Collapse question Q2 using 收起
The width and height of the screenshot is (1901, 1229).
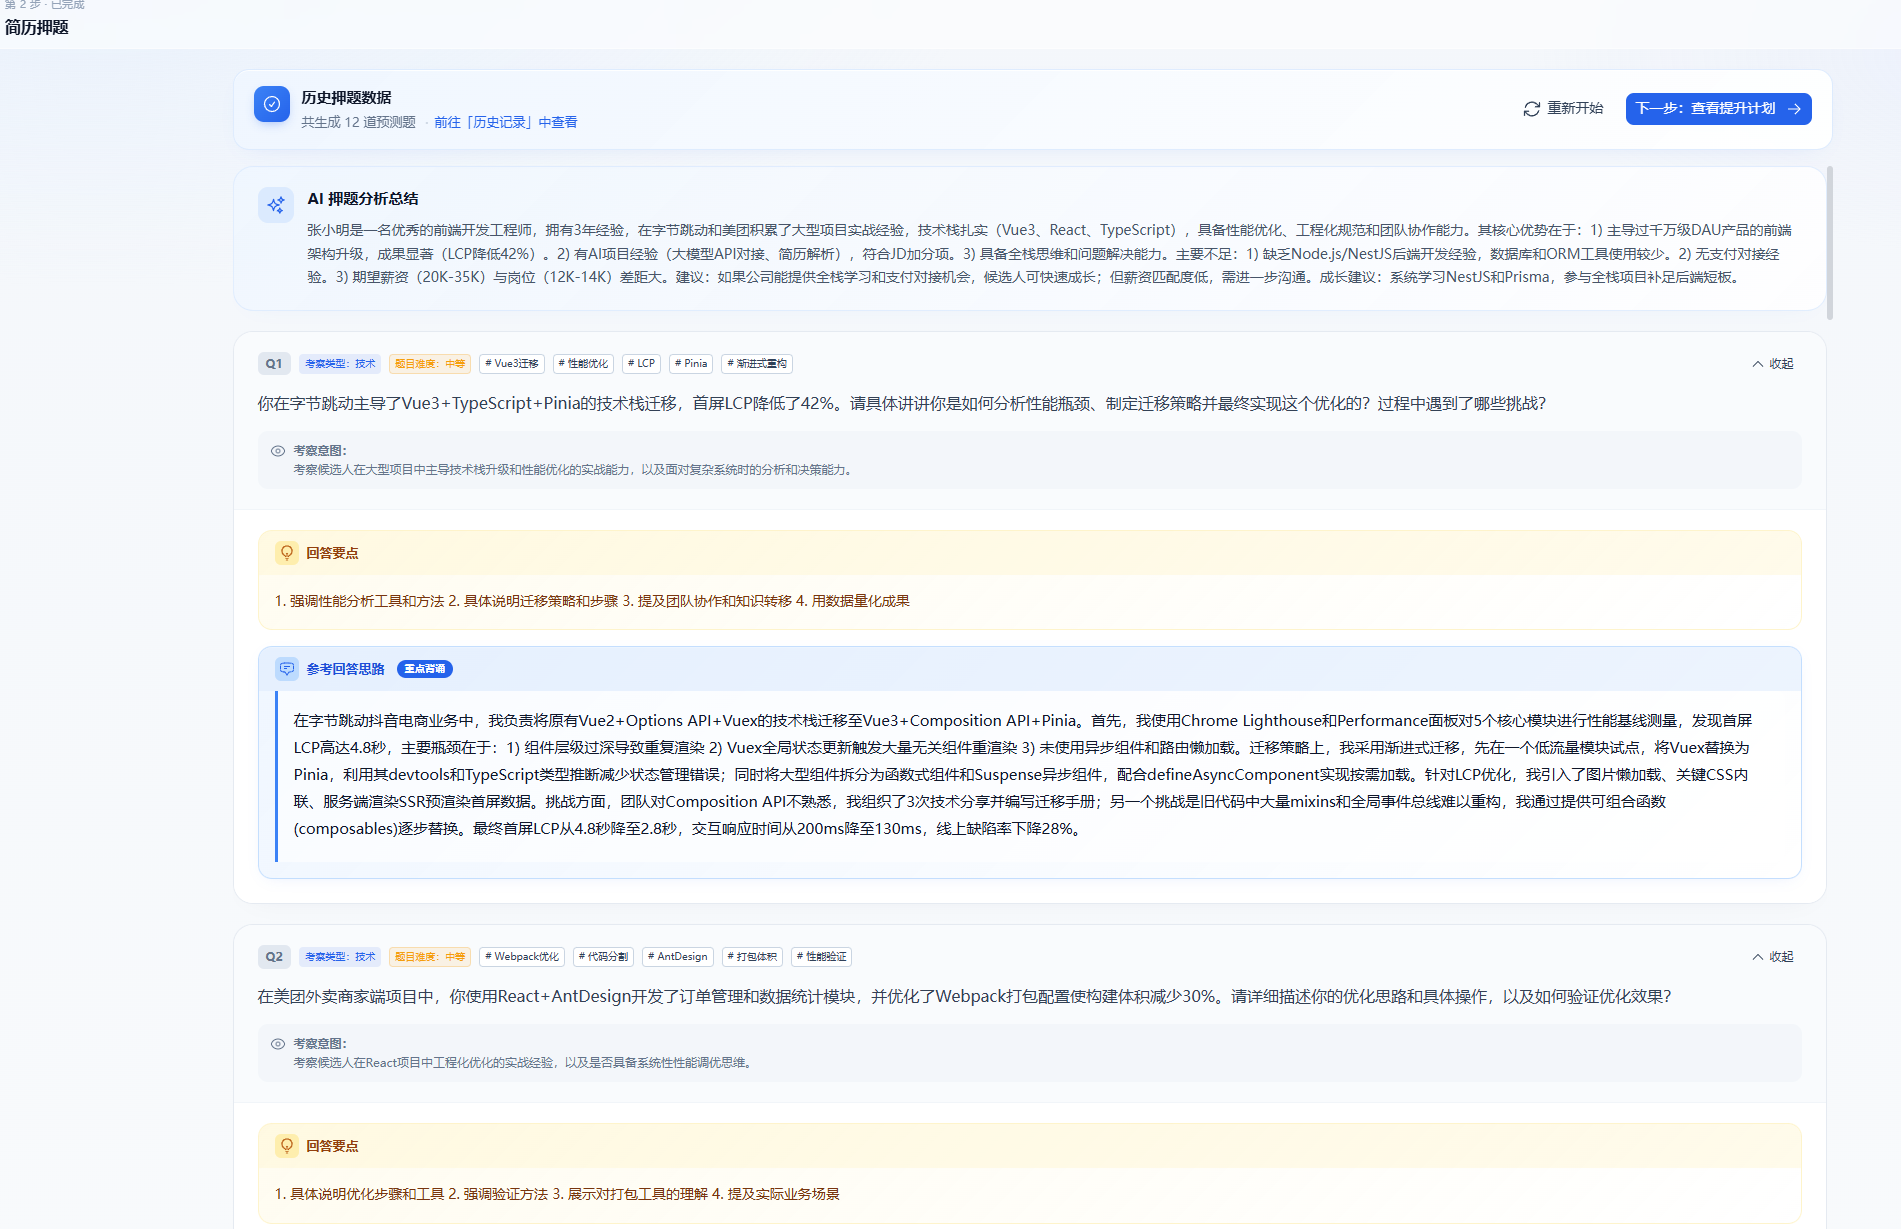pos(1773,957)
